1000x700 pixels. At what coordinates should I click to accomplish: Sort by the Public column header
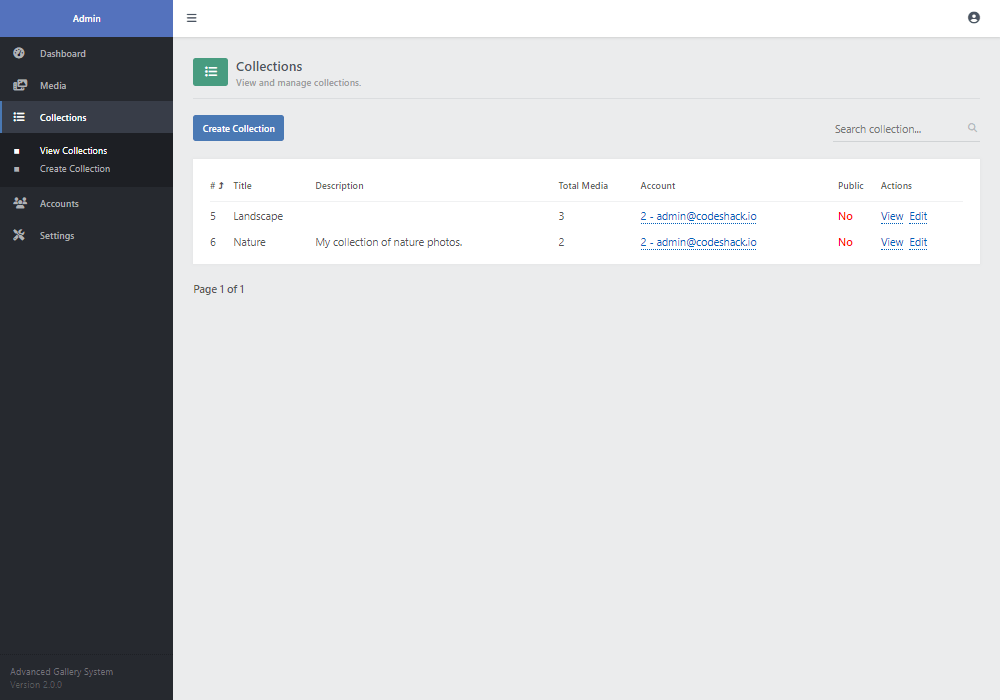[x=851, y=186]
